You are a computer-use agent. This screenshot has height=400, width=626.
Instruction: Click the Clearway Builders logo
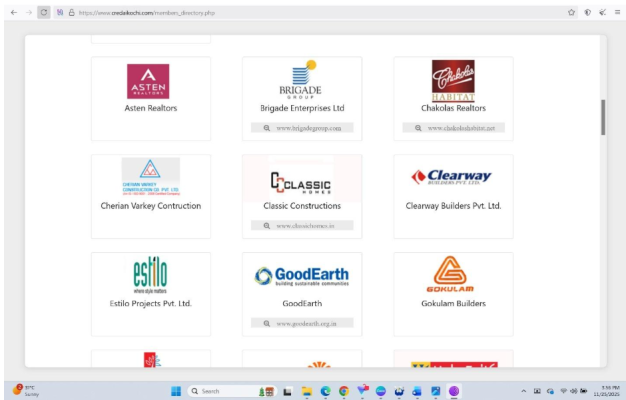click(452, 178)
